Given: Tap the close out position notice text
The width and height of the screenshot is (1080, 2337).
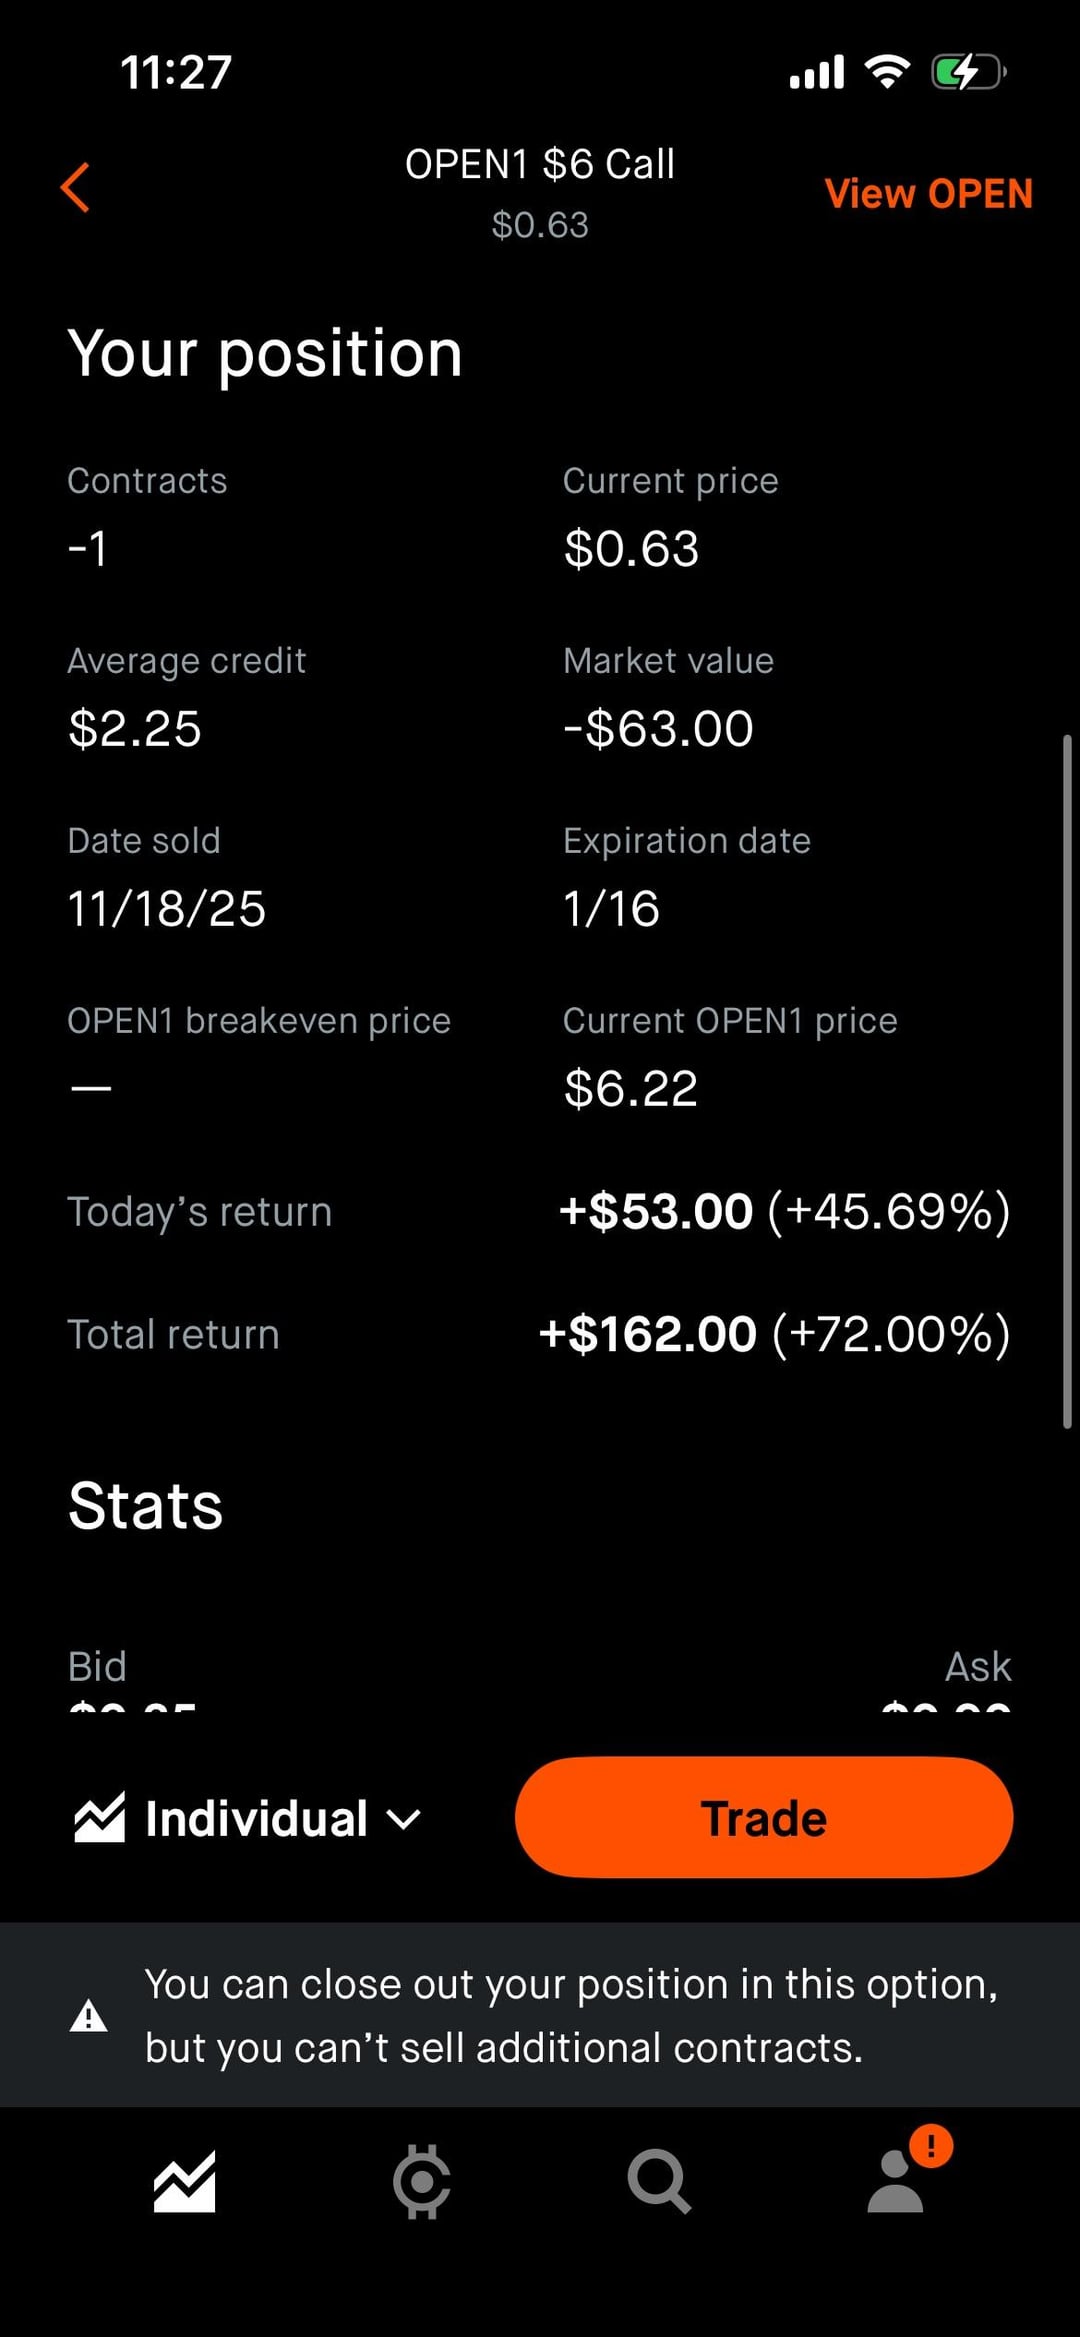Looking at the screenshot, I should pos(570,2015).
